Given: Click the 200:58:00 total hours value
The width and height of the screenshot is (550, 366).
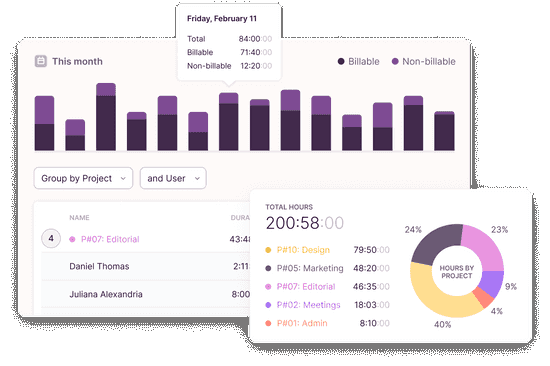Looking at the screenshot, I should click(304, 223).
